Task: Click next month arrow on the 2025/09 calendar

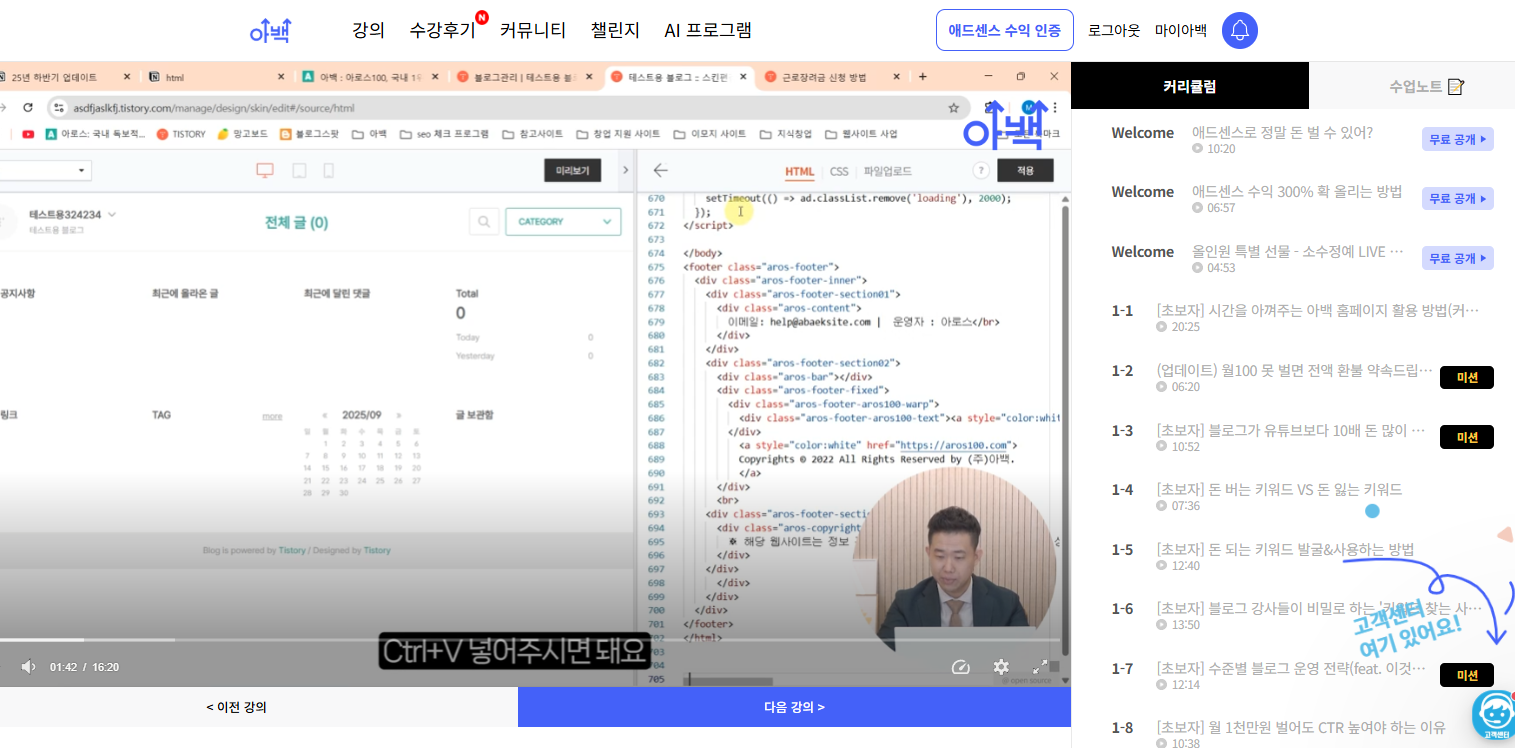Action: click(399, 415)
